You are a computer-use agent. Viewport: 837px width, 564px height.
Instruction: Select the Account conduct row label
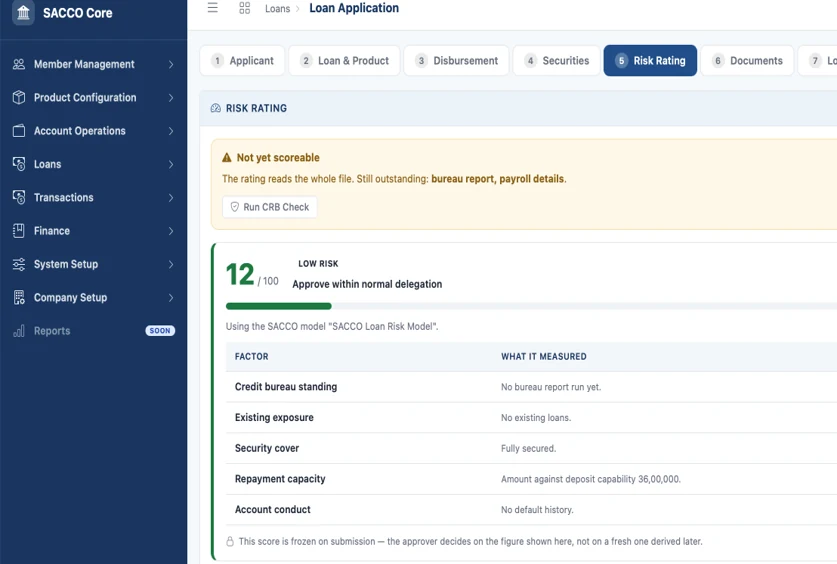coord(272,510)
